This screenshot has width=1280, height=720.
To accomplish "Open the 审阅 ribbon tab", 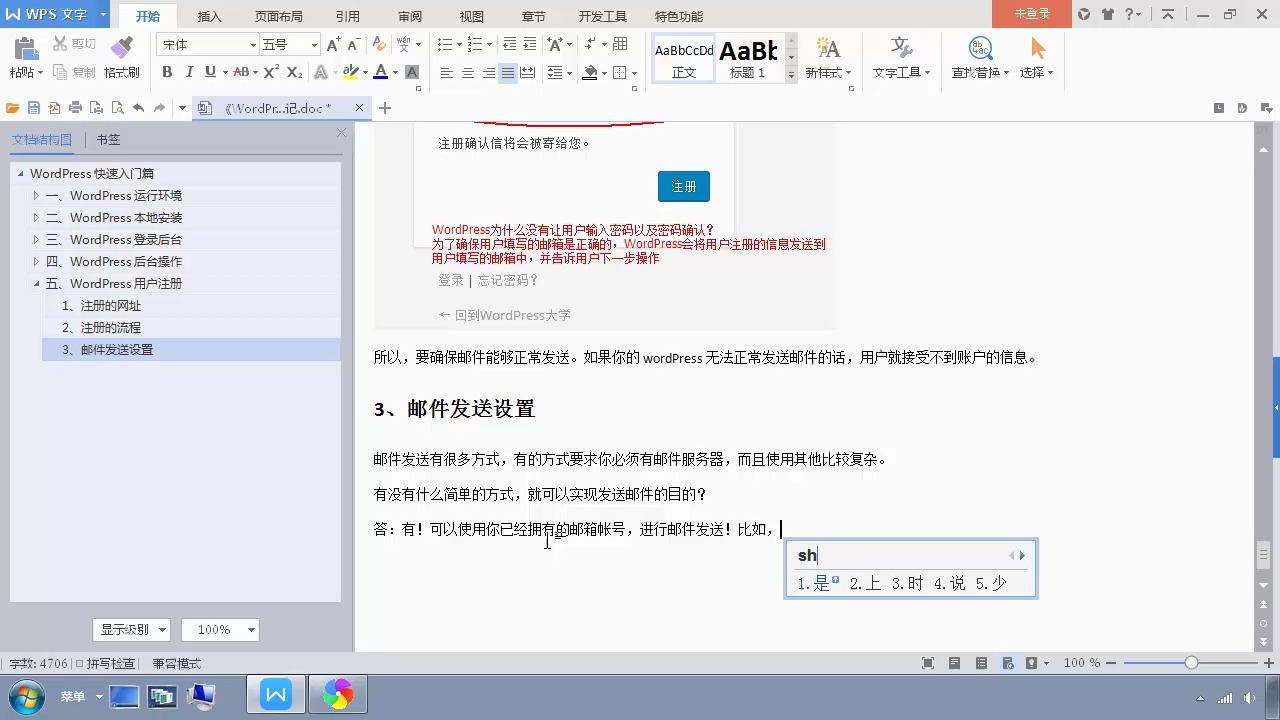I will [410, 16].
